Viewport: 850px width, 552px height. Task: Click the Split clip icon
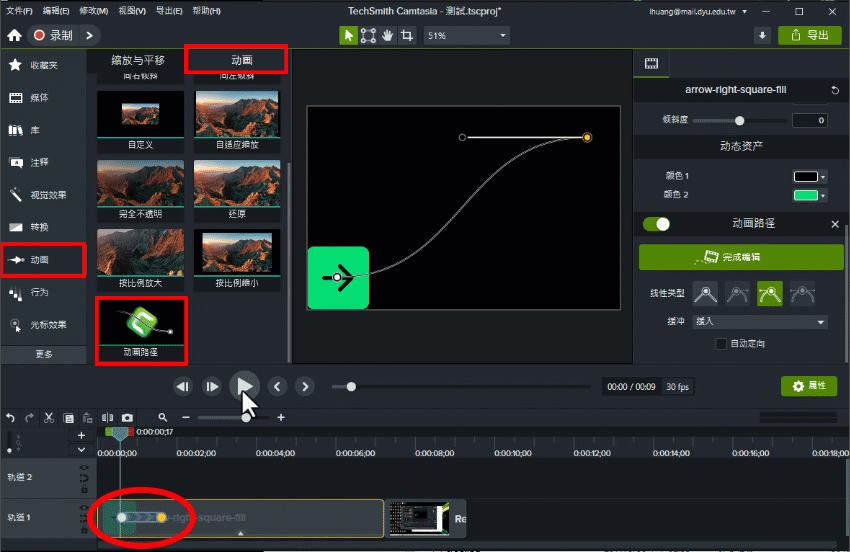point(107,418)
